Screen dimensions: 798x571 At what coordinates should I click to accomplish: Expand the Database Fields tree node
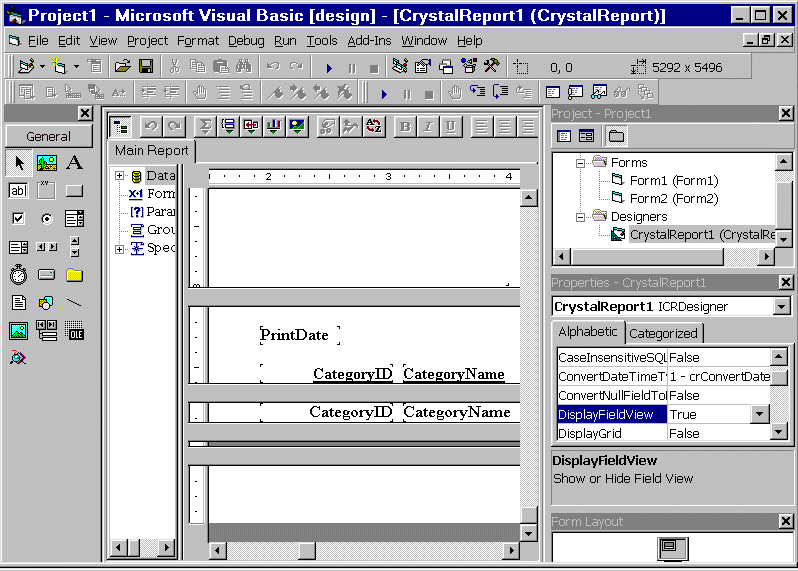point(120,176)
